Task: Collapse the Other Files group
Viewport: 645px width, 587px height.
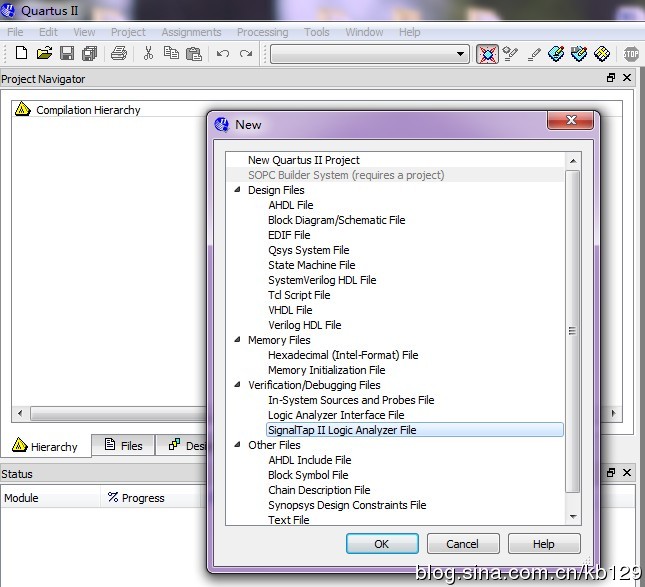Action: point(237,445)
